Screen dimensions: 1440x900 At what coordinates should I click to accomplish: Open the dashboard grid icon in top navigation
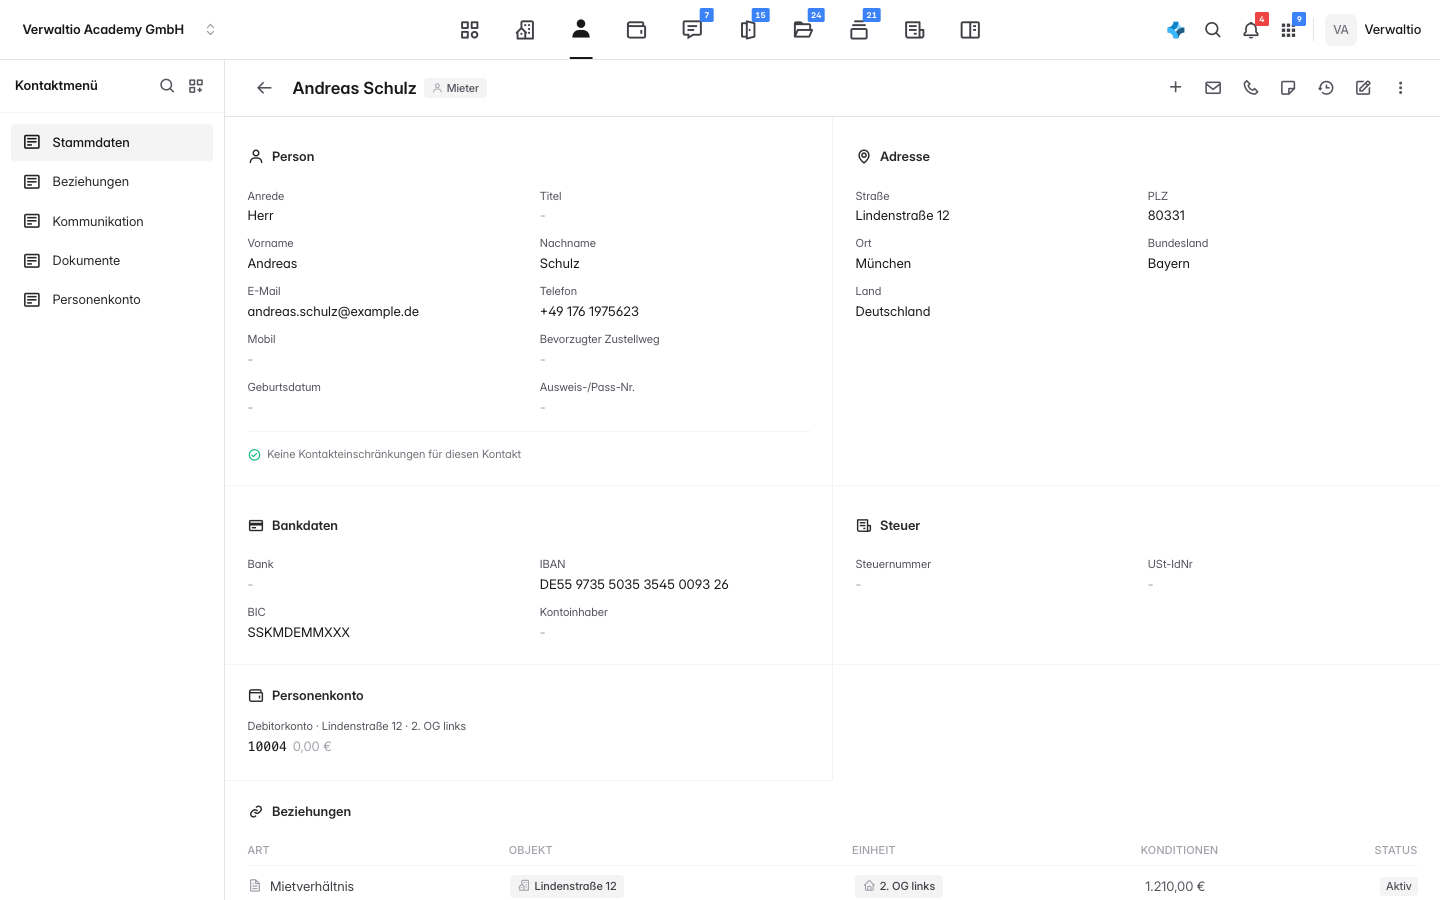point(470,30)
